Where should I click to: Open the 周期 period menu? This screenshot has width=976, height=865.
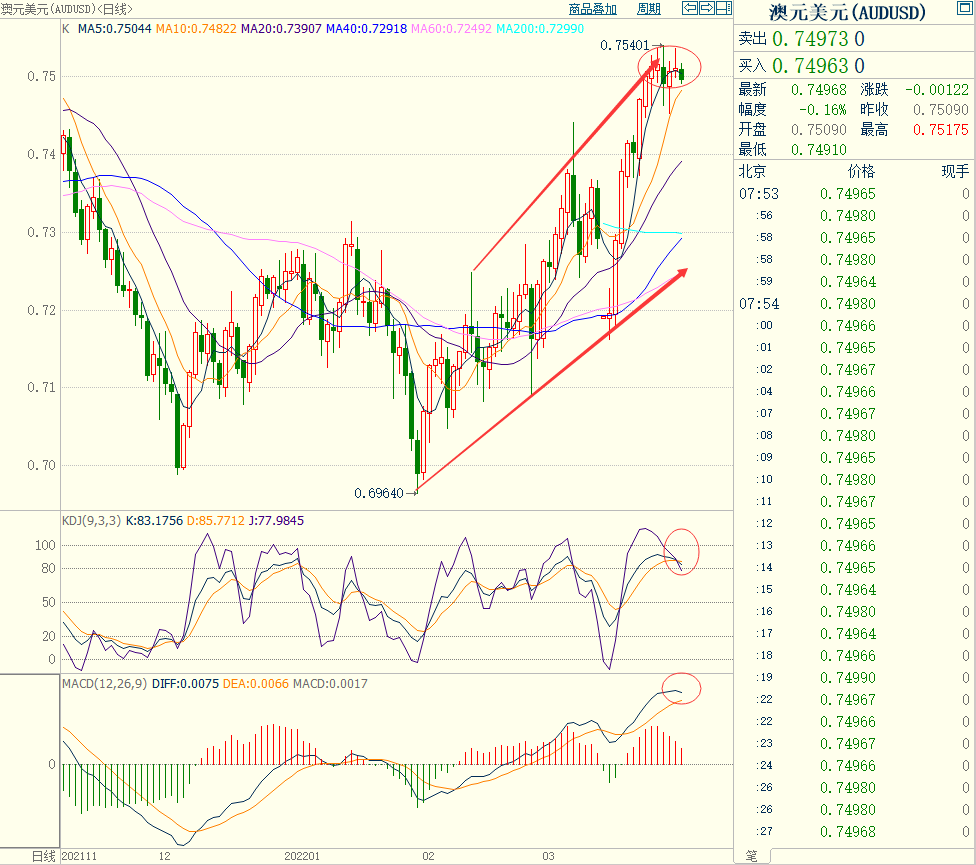tap(648, 9)
